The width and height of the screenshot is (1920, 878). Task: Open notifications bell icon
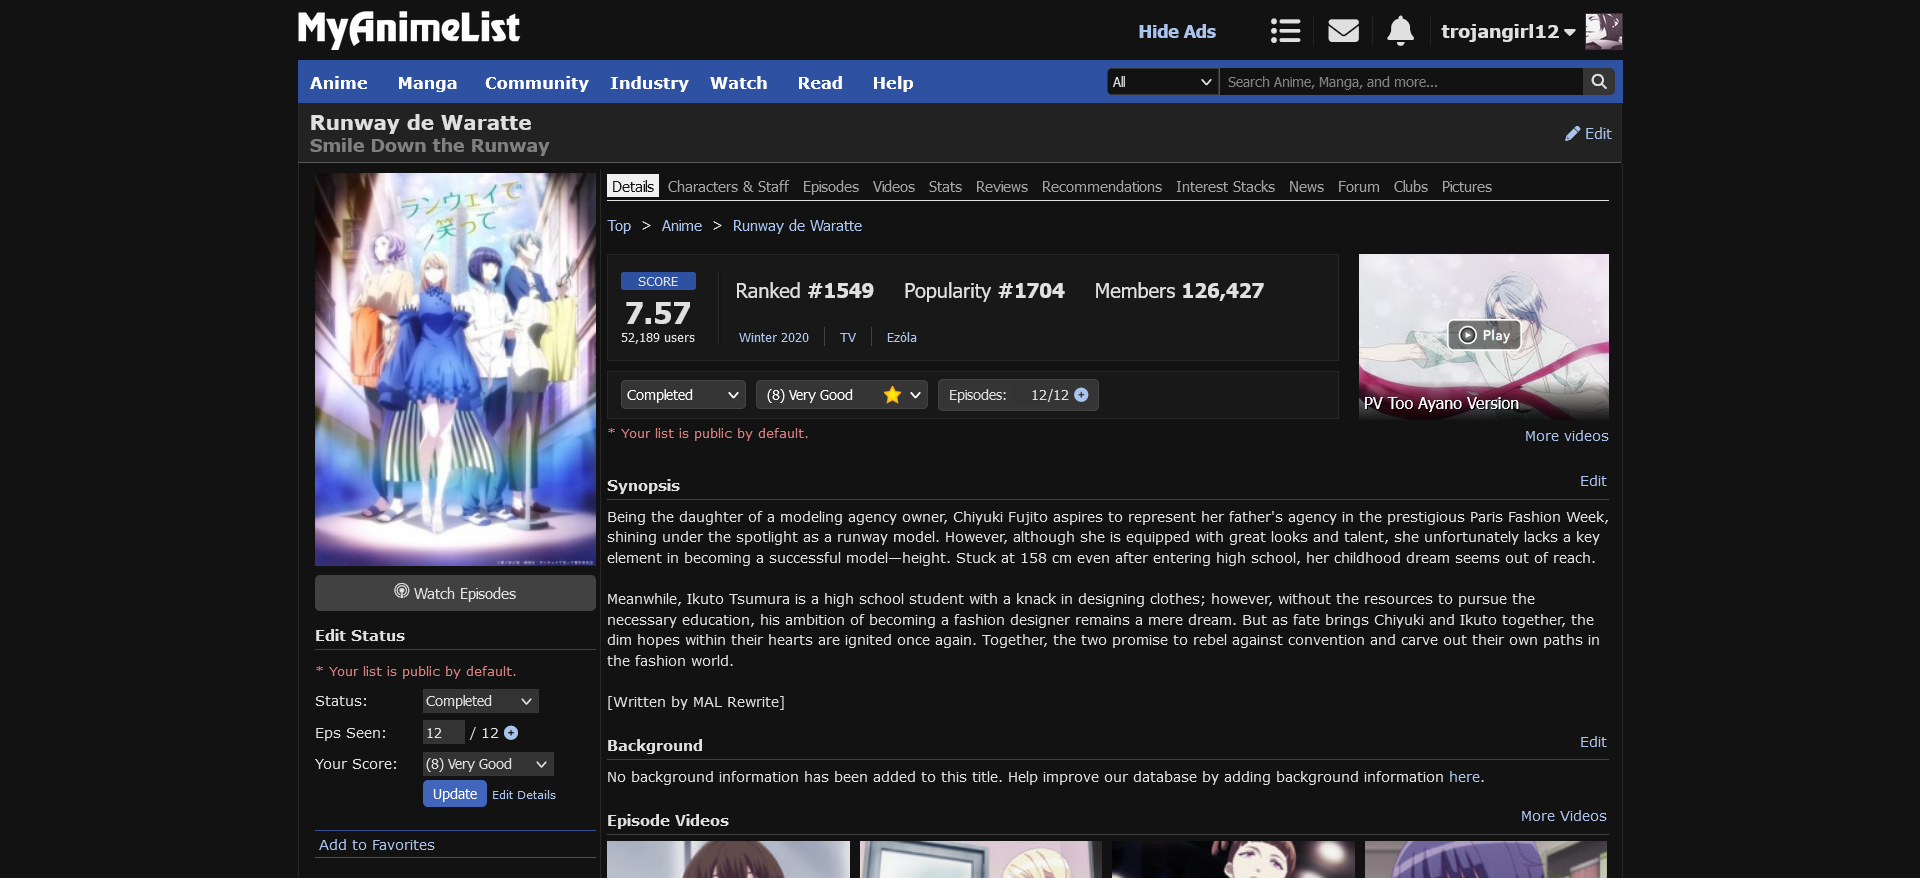tap(1400, 31)
